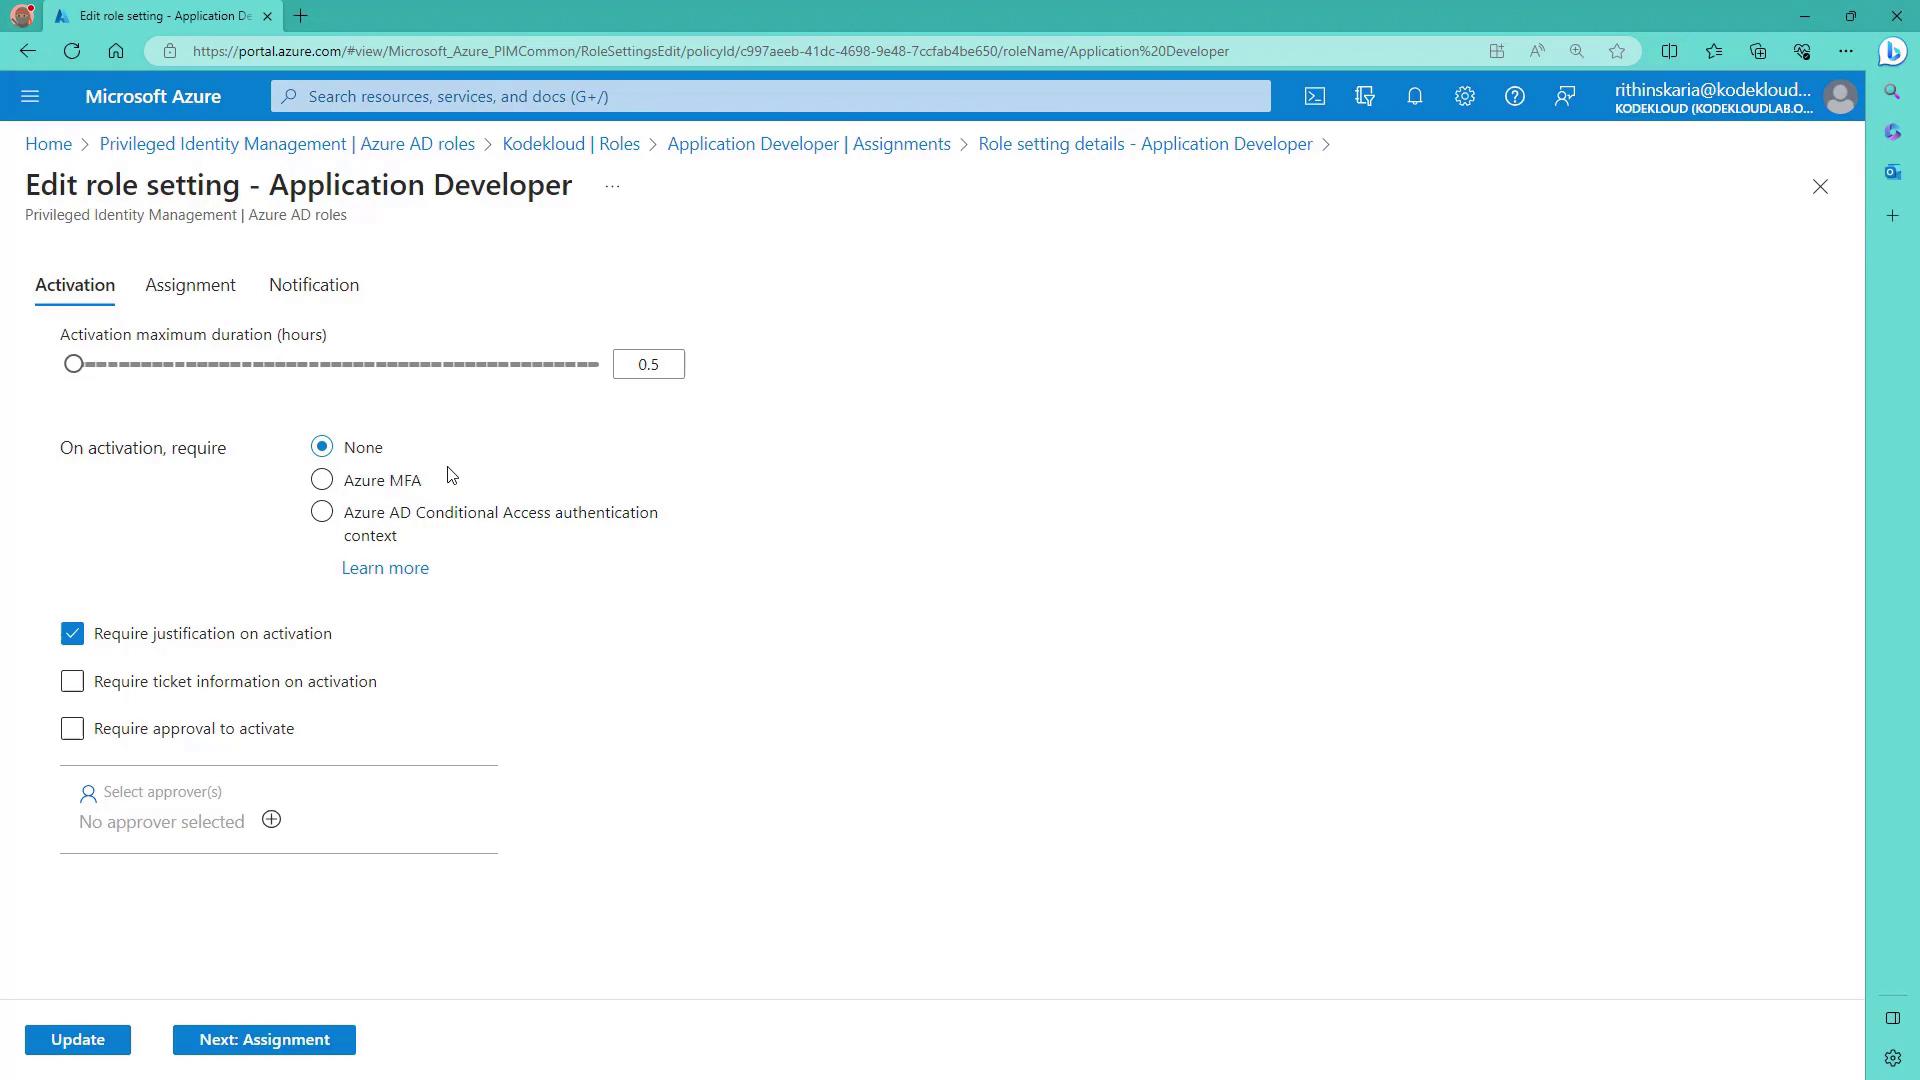Open browser Settings and more menu

click(1845, 51)
